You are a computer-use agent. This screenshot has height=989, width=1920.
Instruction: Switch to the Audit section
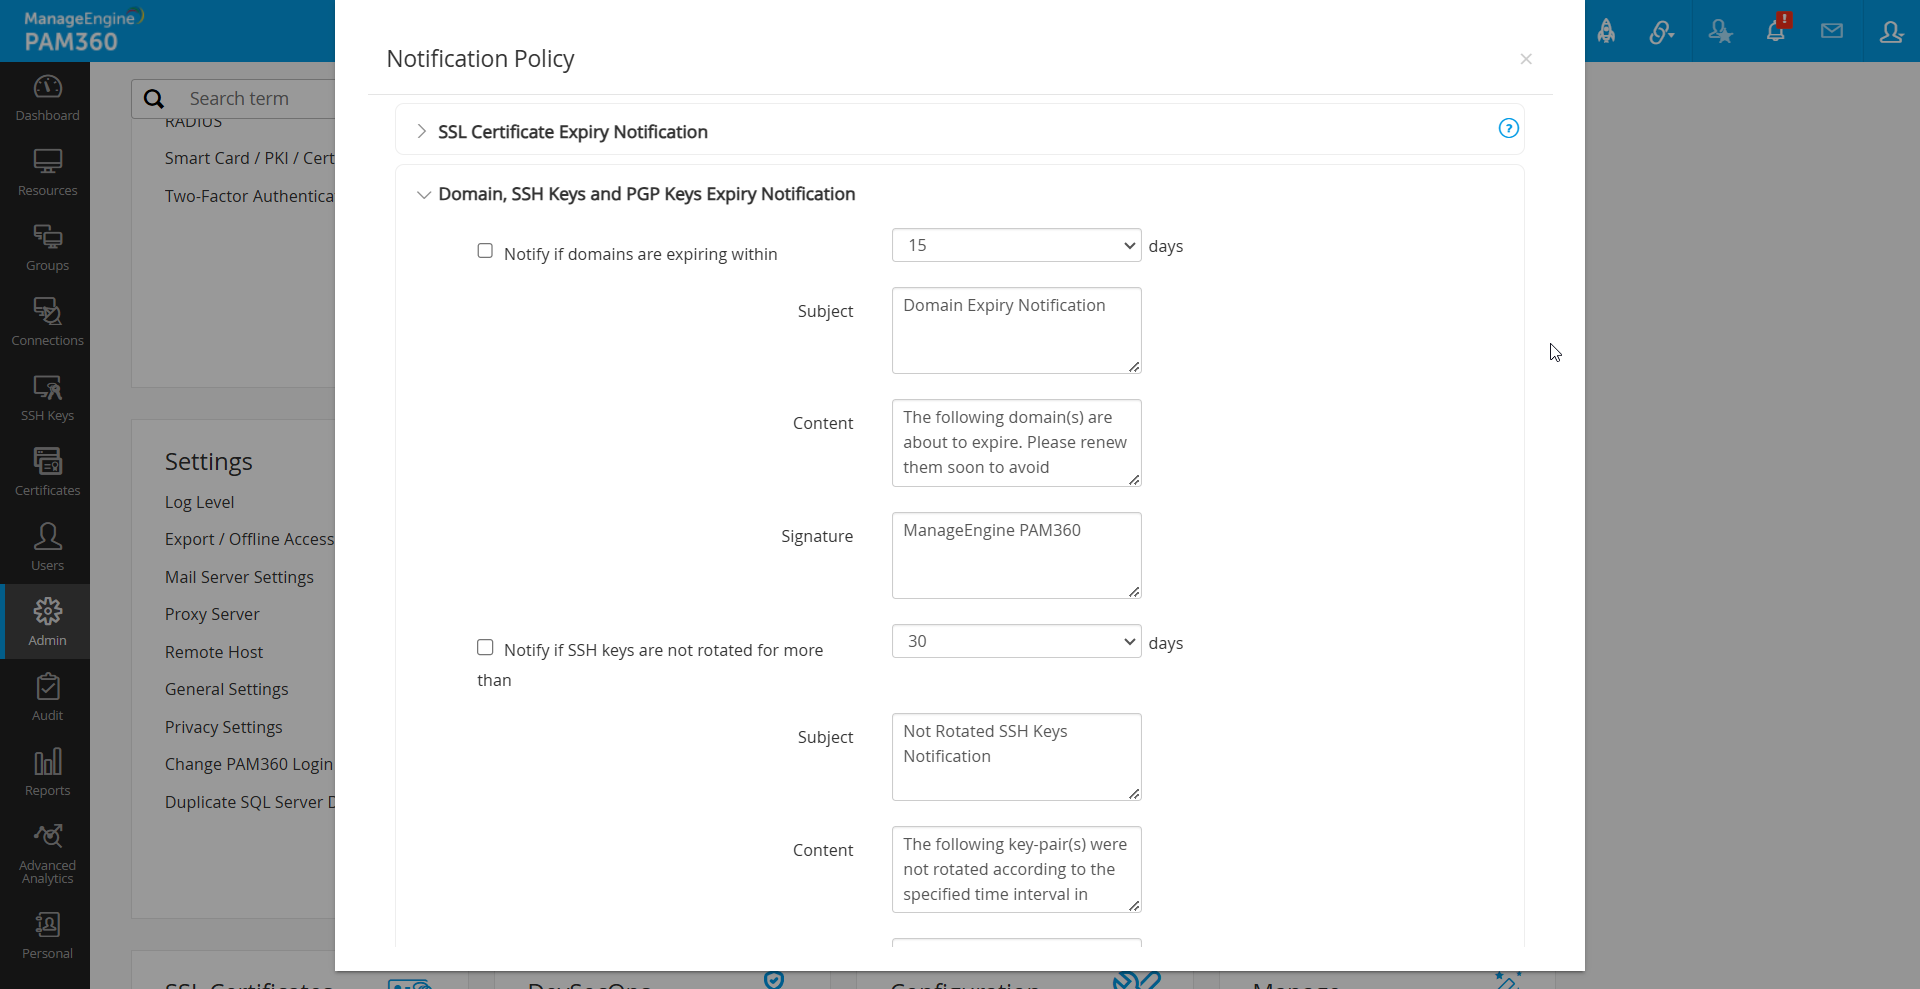(46, 695)
